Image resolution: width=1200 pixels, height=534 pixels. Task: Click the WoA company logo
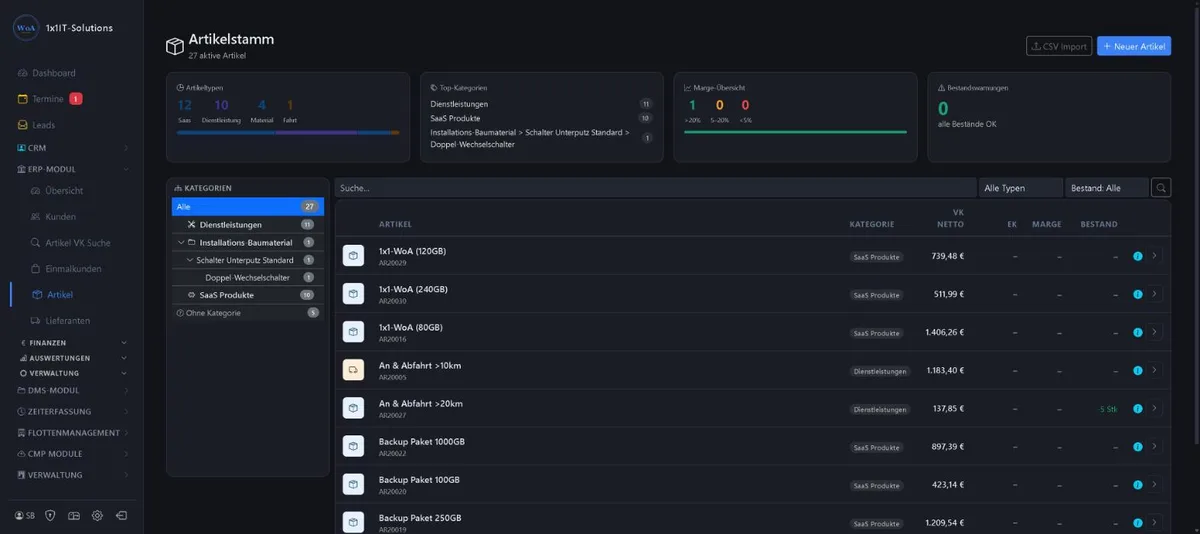25,28
